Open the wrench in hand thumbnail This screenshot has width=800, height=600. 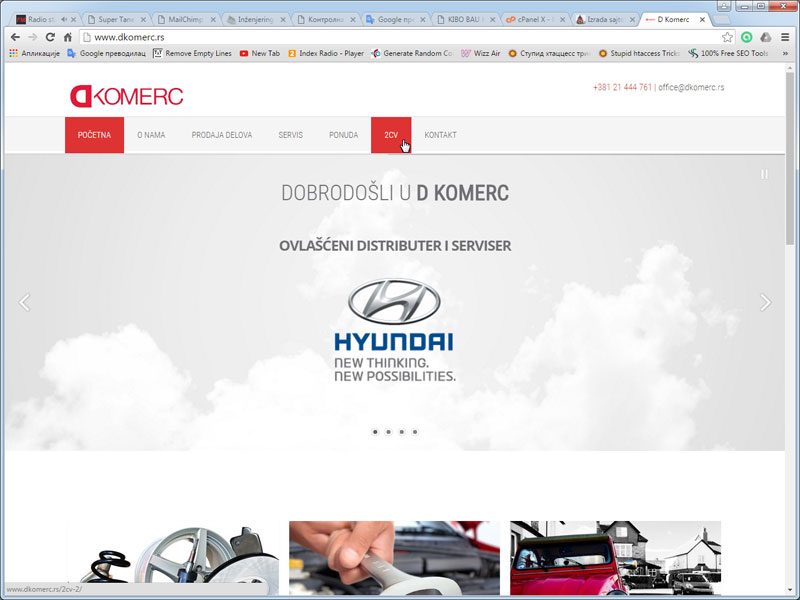[x=394, y=559]
